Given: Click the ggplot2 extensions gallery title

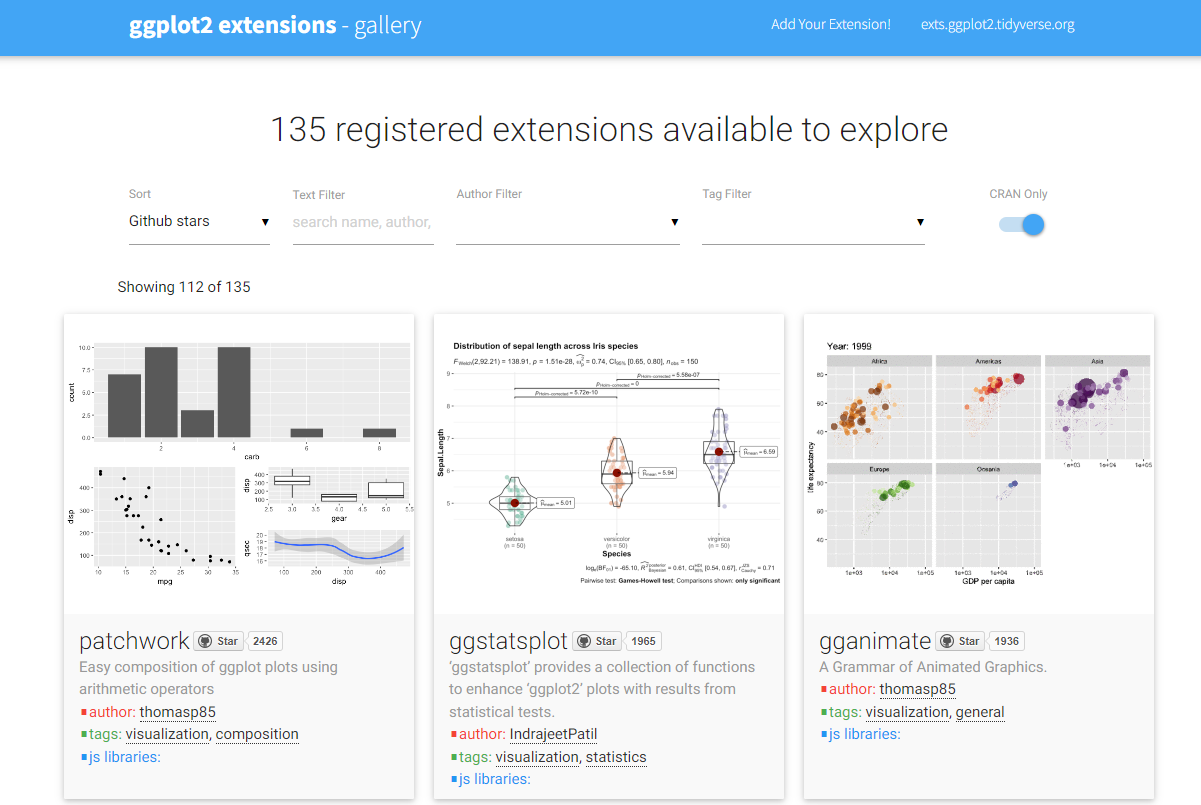Looking at the screenshot, I should tap(275, 26).
